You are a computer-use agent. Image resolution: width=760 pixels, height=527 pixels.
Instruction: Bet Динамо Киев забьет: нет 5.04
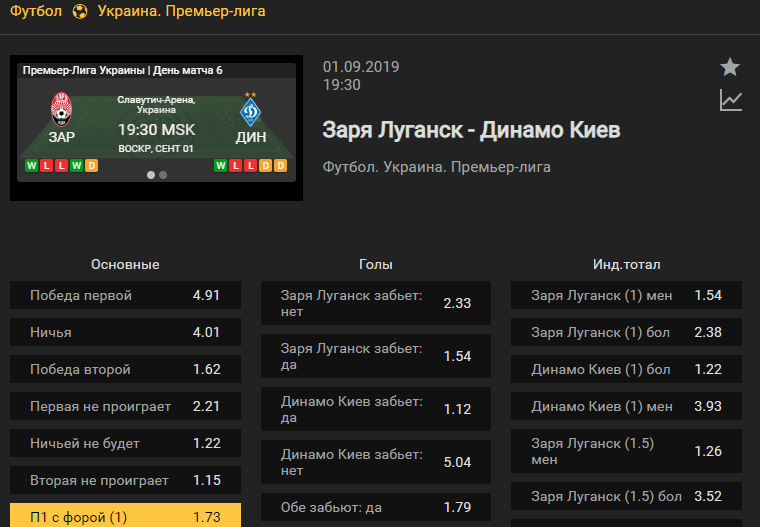tap(376, 462)
